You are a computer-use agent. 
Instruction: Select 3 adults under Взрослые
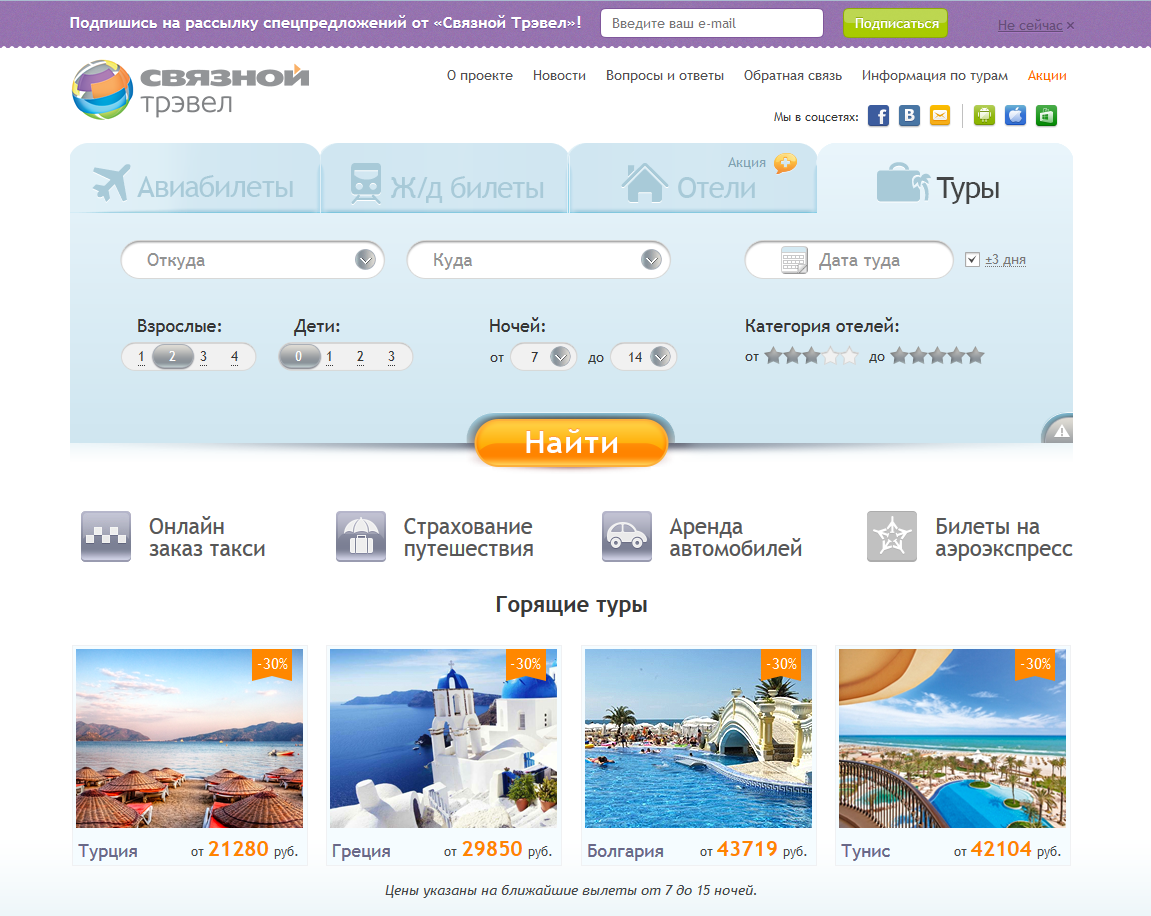[203, 357]
